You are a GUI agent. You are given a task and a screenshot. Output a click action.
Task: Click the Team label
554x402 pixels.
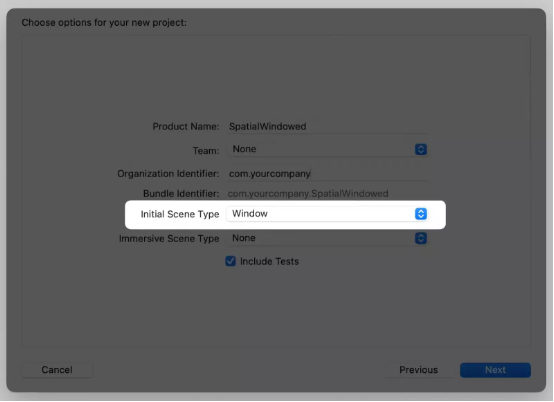[x=206, y=151]
